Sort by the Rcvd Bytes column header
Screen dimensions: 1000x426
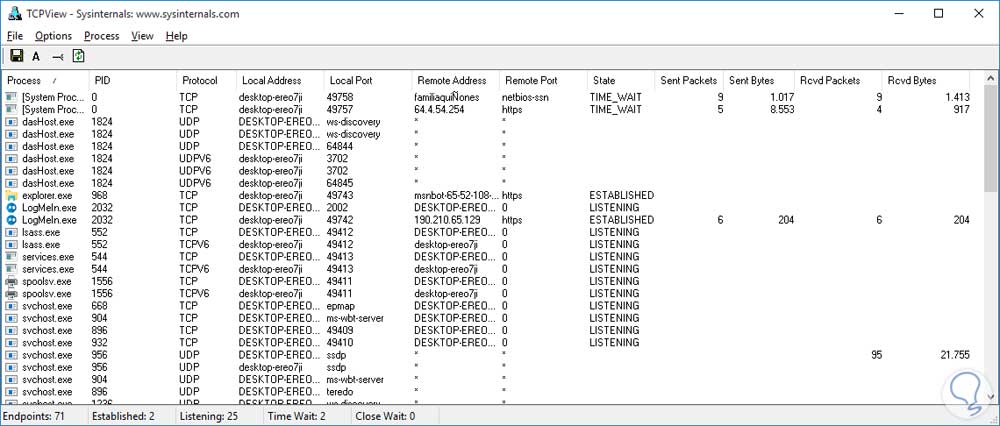point(926,80)
